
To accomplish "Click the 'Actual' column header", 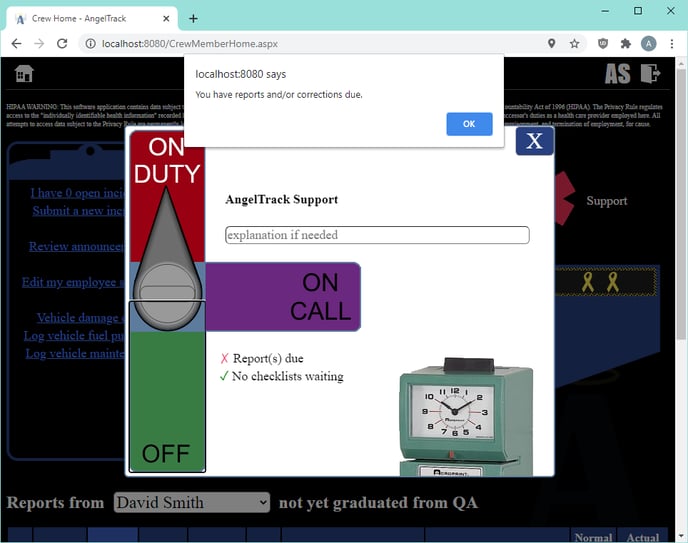I will coord(643,537).
